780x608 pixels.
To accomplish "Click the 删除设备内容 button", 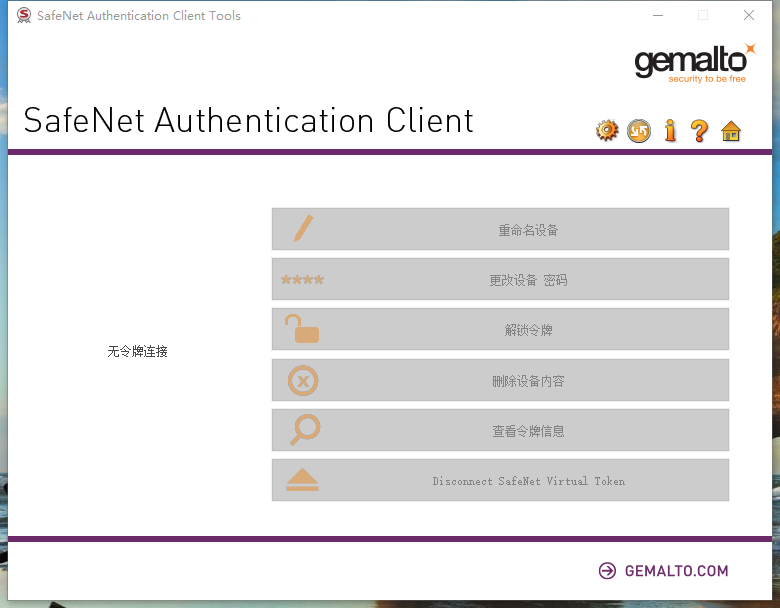I will pyautogui.click(x=500, y=380).
